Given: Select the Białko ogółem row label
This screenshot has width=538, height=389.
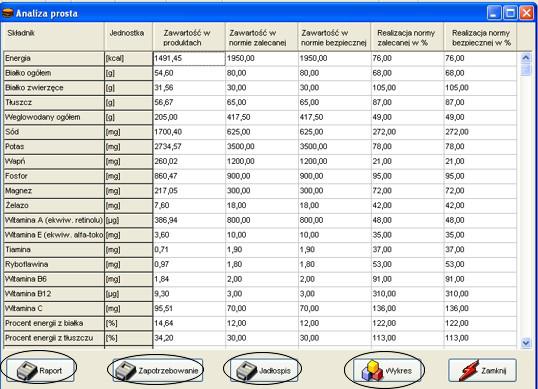Looking at the screenshot, I should pyautogui.click(x=54, y=73).
